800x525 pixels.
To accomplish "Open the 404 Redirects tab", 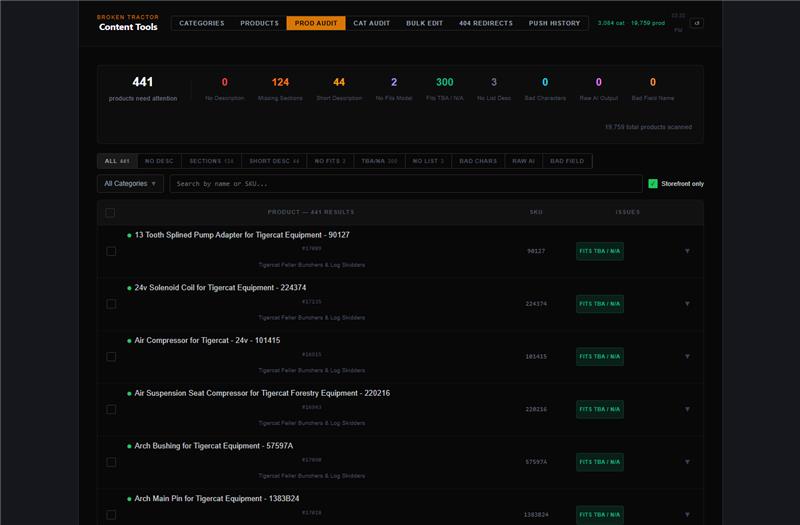I will [486, 23].
